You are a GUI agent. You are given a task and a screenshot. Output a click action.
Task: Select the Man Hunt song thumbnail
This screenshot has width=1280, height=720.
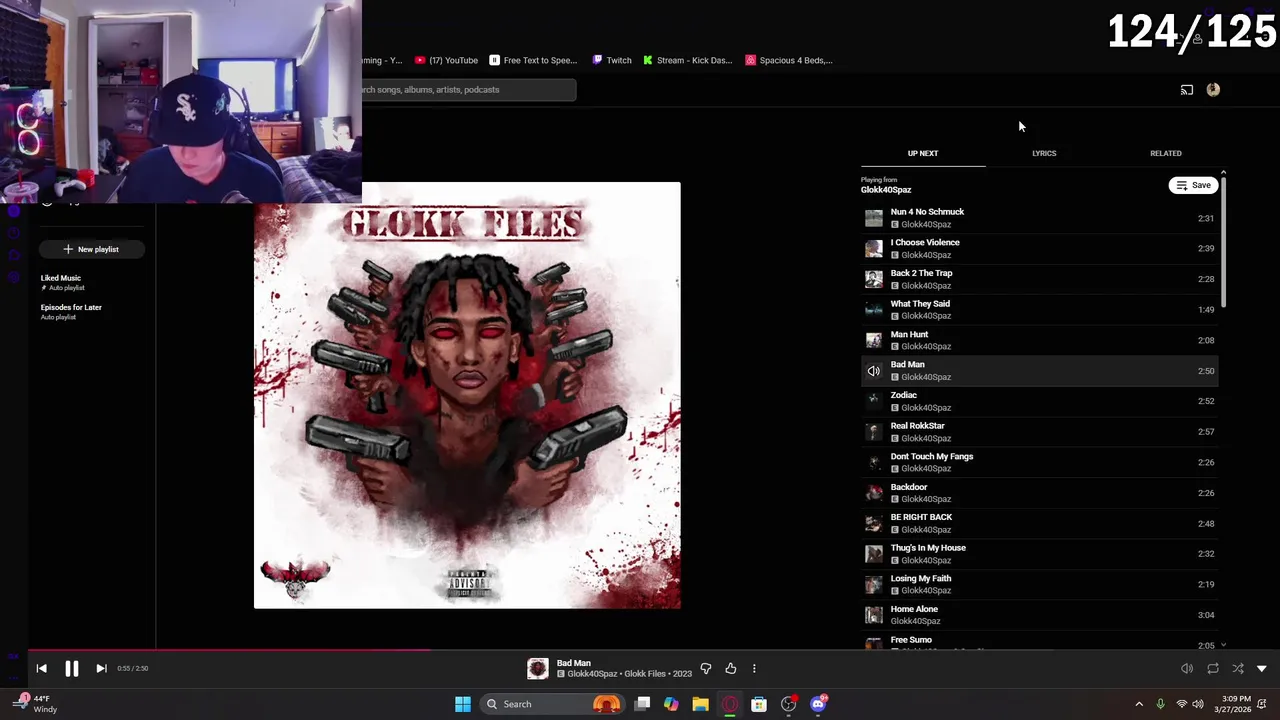tap(874, 340)
